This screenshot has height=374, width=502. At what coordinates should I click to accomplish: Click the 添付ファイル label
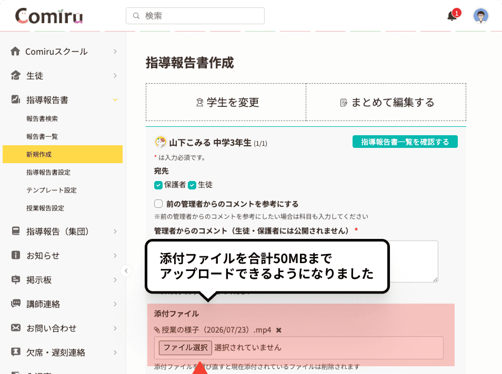tap(176, 314)
